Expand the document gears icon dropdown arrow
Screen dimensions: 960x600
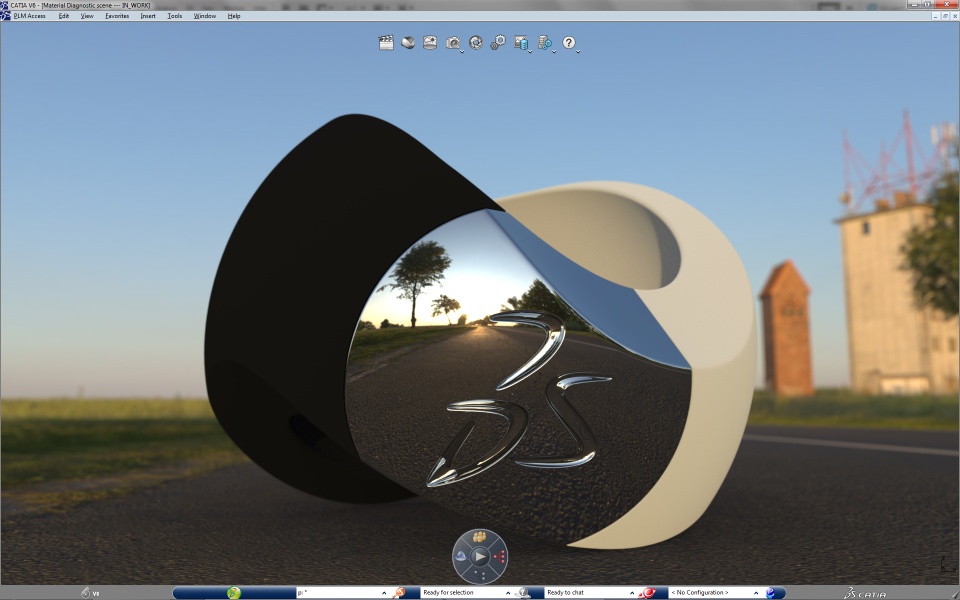tap(554, 51)
